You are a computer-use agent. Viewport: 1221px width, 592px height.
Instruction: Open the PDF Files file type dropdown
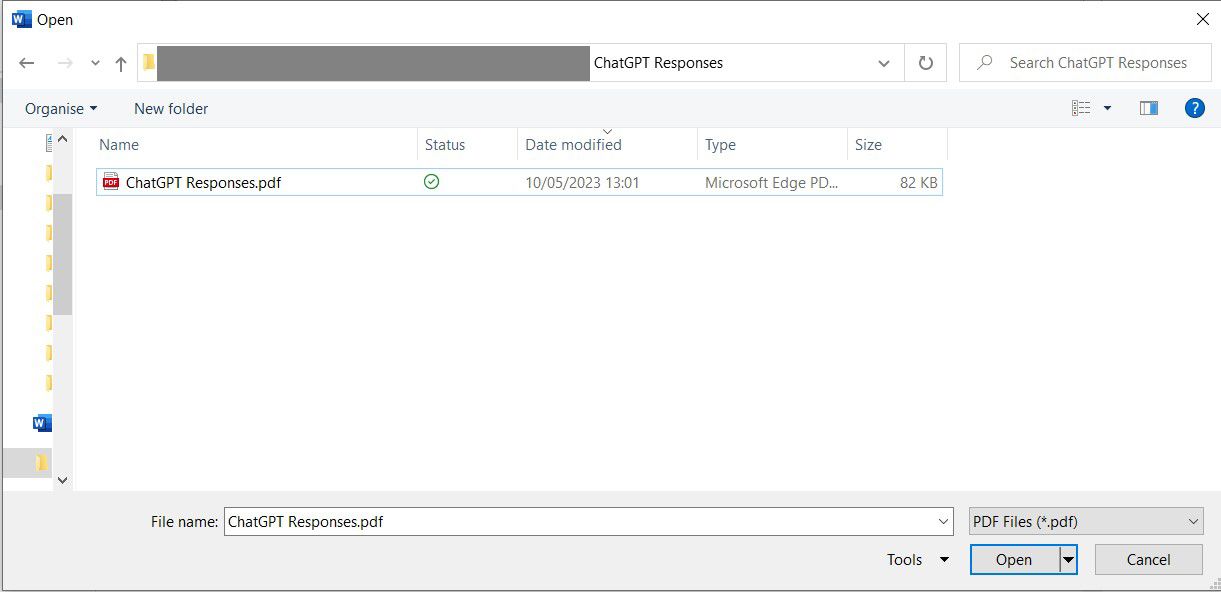click(1086, 521)
